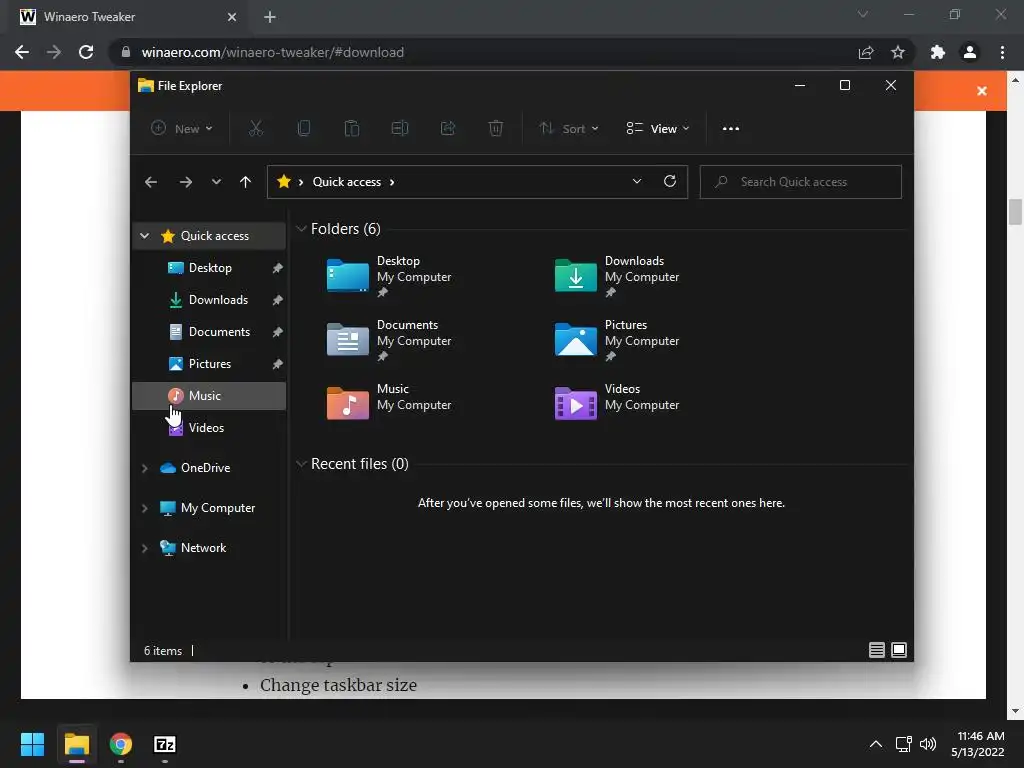Screen dimensions: 1024x768
Task: Open the See more three-dots menu
Action: (x=731, y=129)
